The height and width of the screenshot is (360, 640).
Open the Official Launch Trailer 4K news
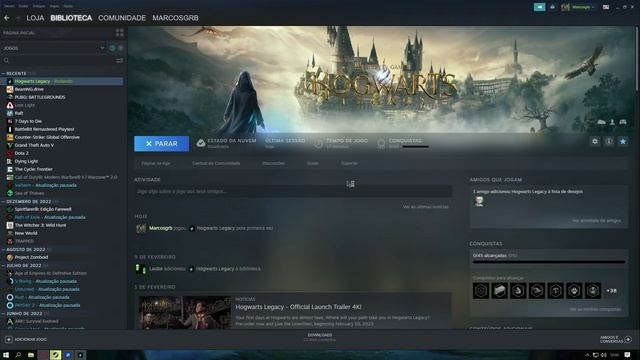(298, 307)
